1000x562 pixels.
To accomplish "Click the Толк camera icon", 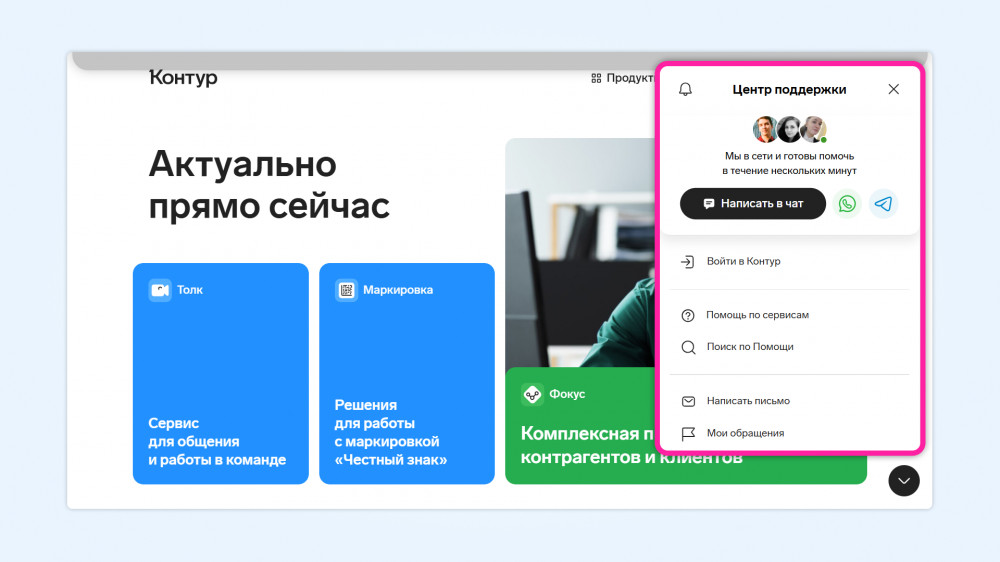I will point(160,290).
